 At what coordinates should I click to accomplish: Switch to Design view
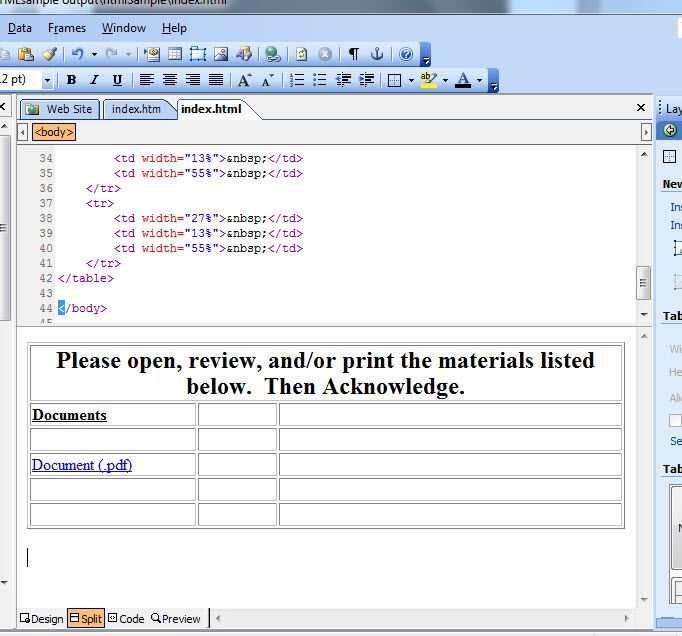point(42,619)
